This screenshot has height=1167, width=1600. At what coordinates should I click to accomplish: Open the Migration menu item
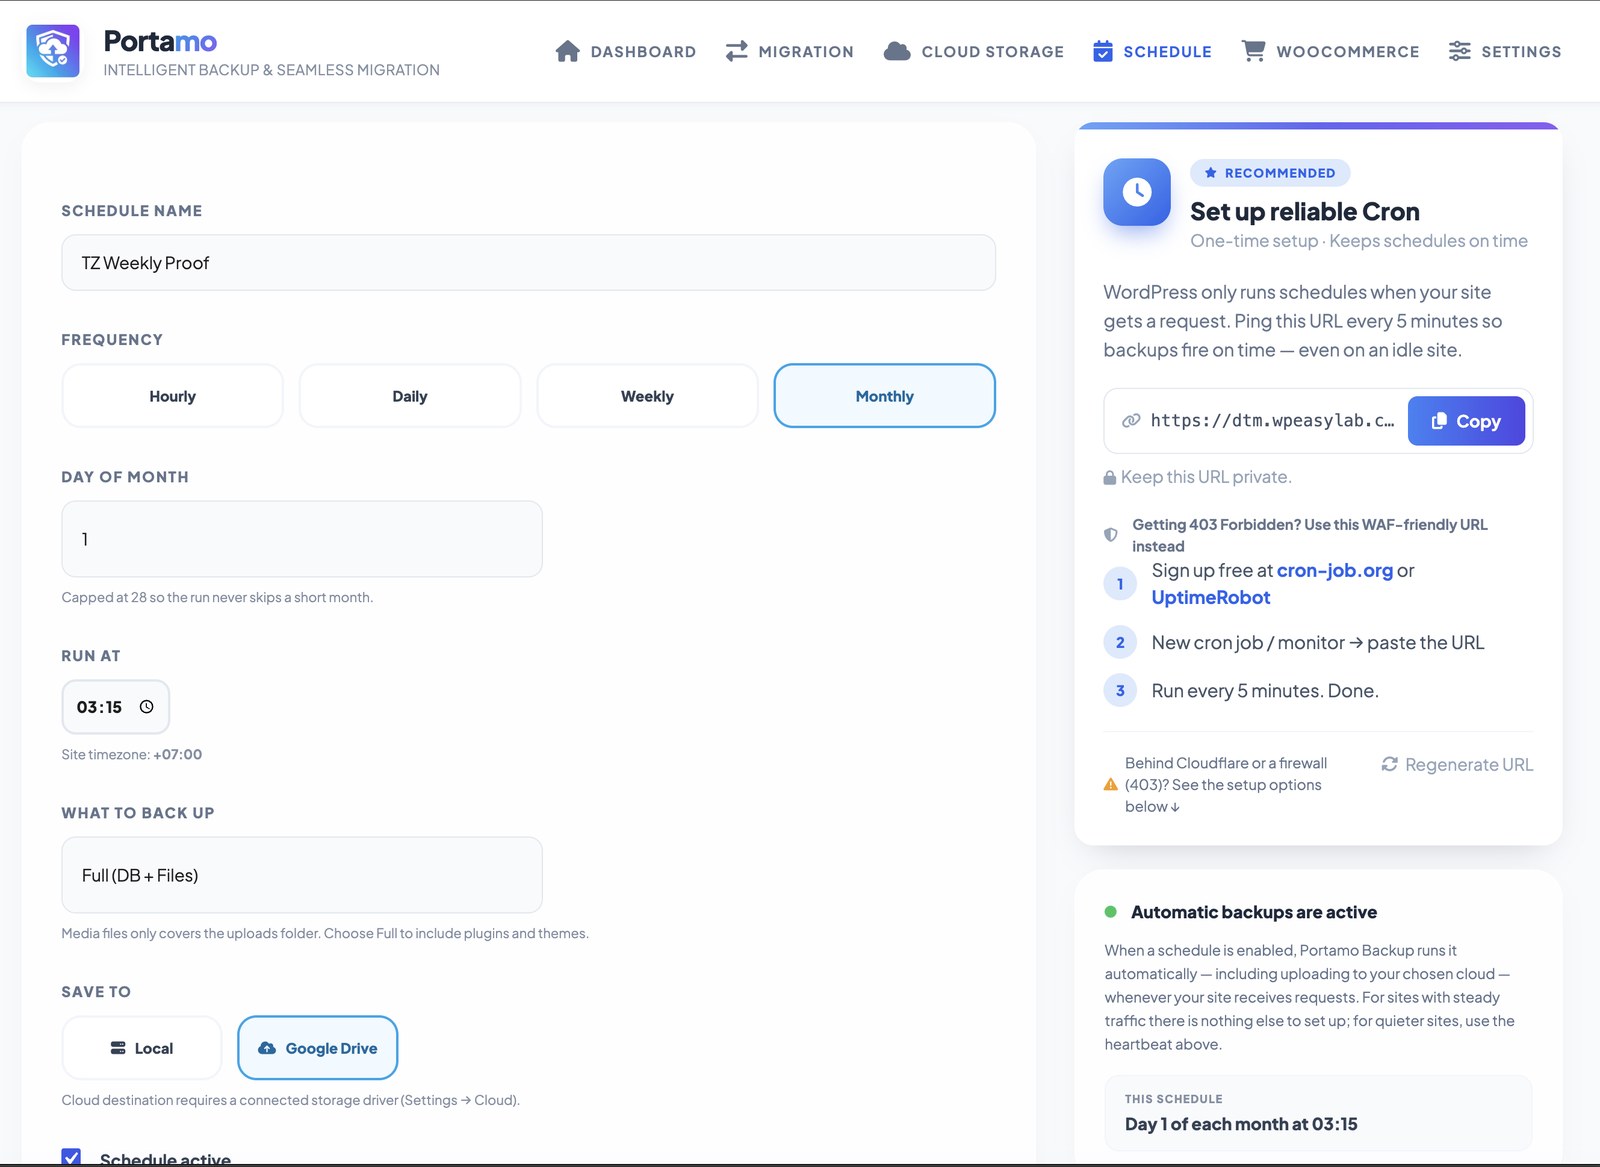point(790,51)
